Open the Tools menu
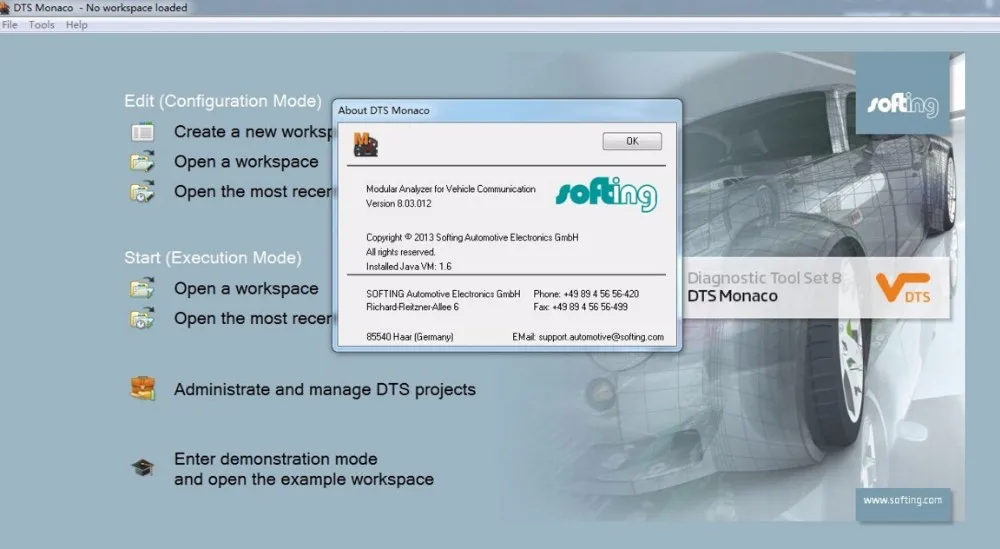1000x549 pixels. tap(41, 25)
